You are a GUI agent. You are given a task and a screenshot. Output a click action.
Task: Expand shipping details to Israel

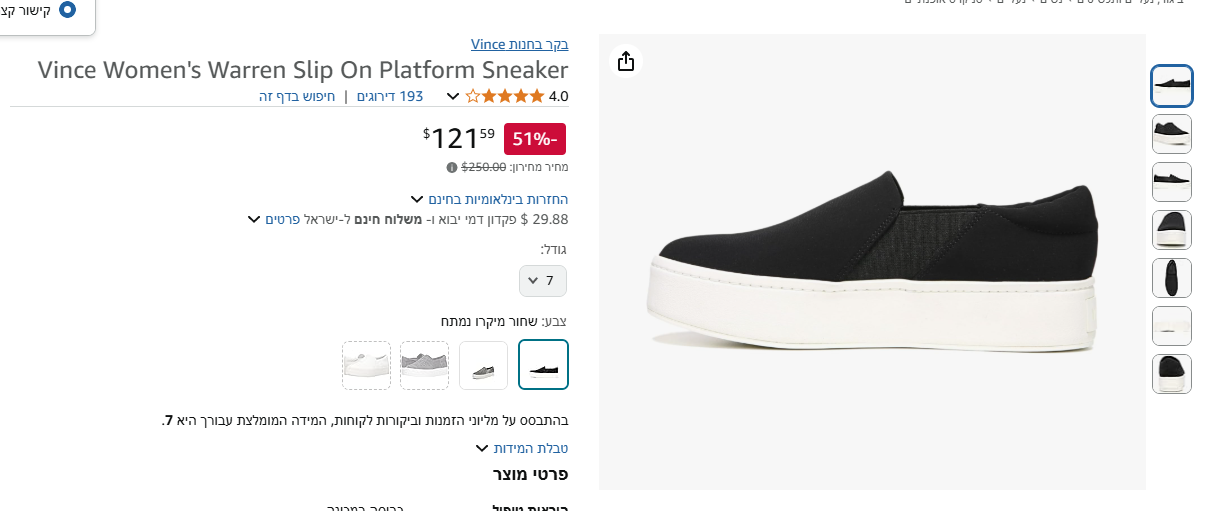point(254,219)
